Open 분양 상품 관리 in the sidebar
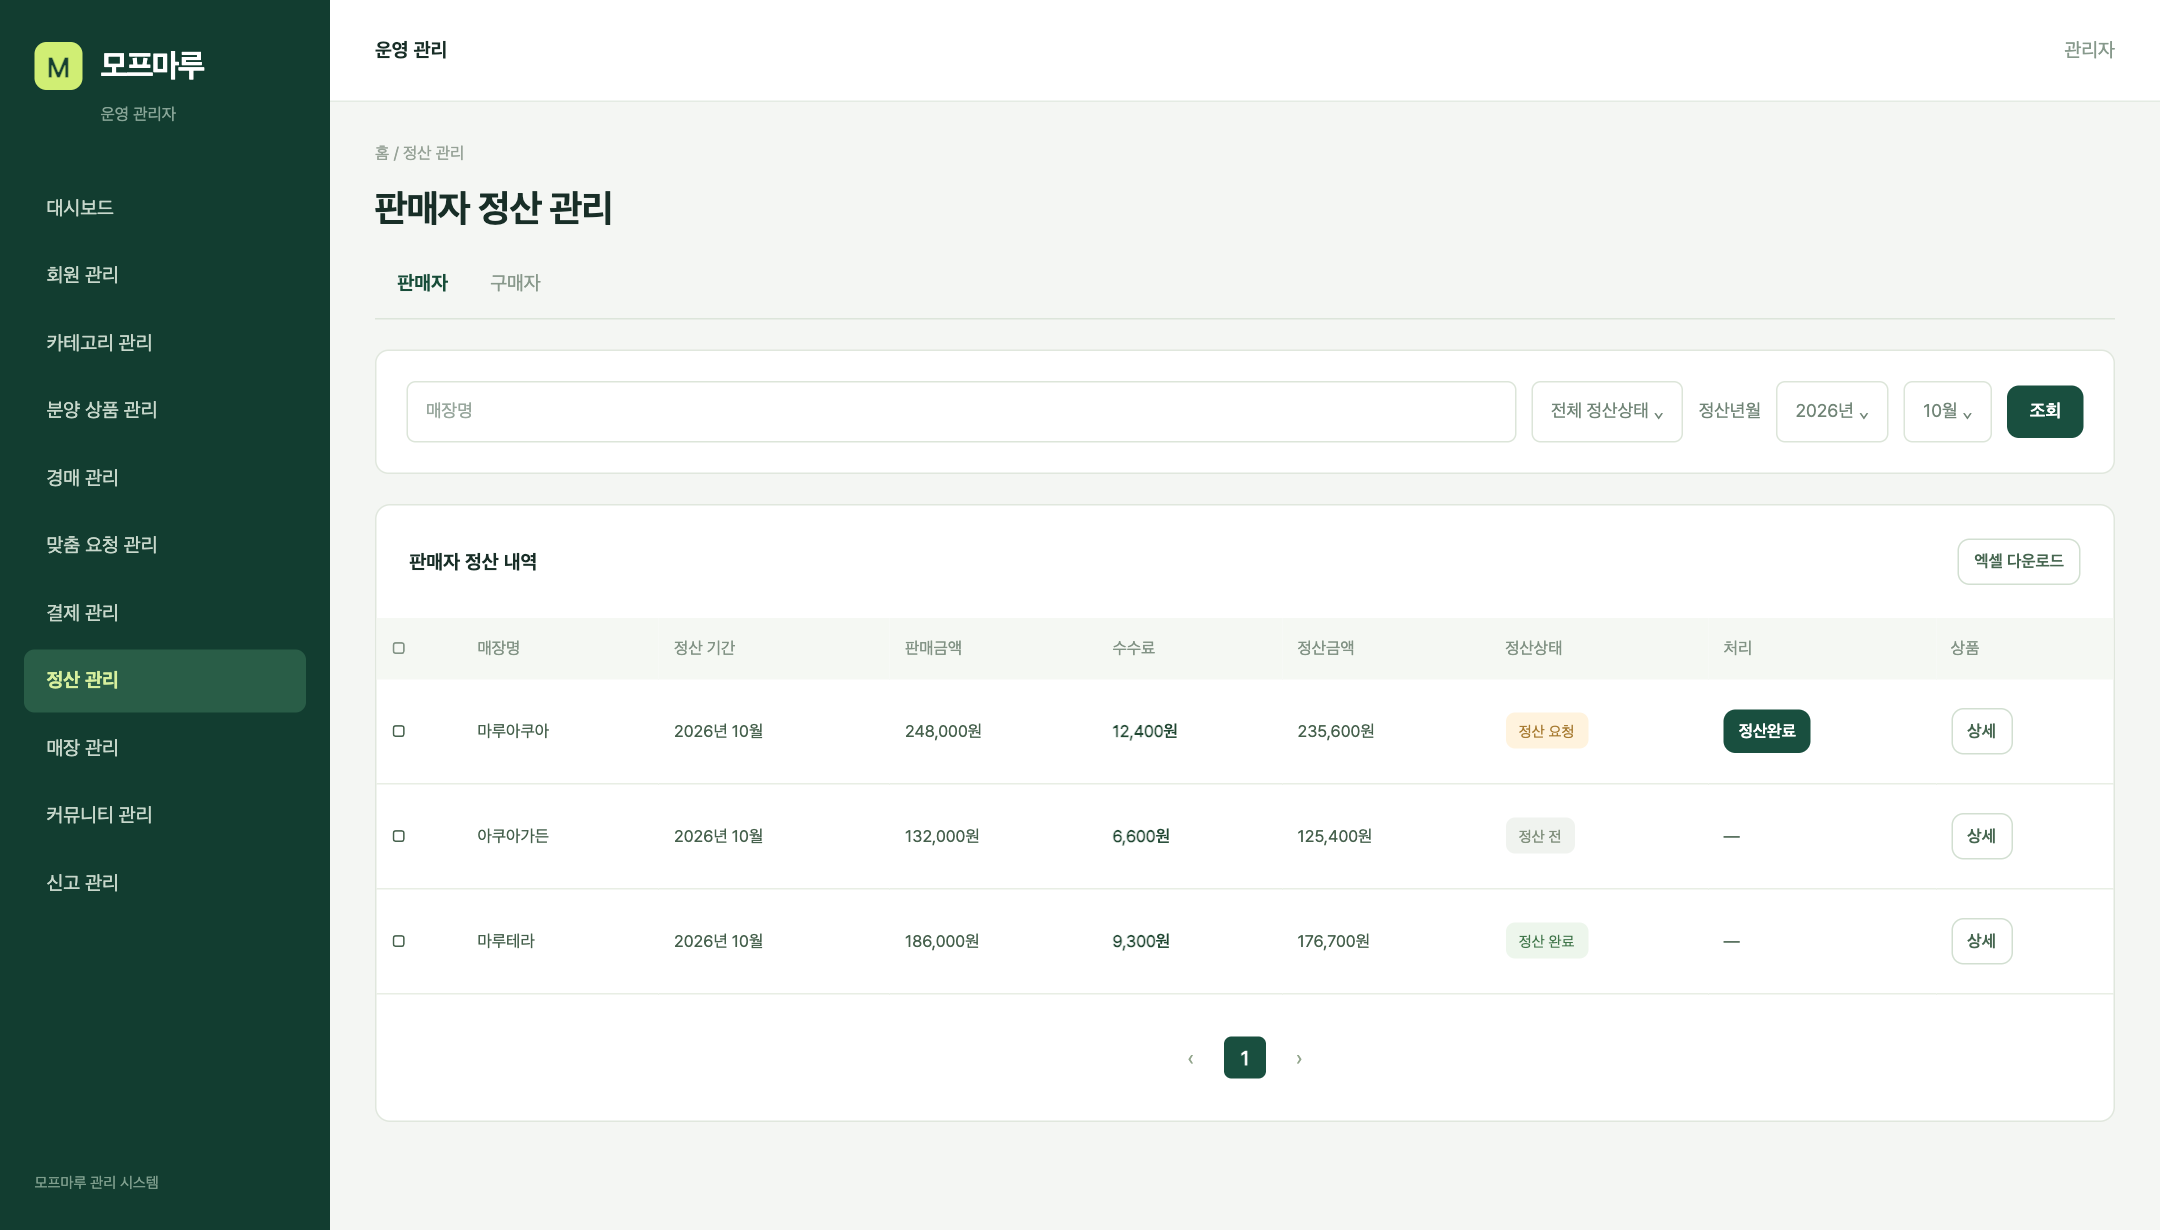This screenshot has height=1230, width=2160. (165, 410)
